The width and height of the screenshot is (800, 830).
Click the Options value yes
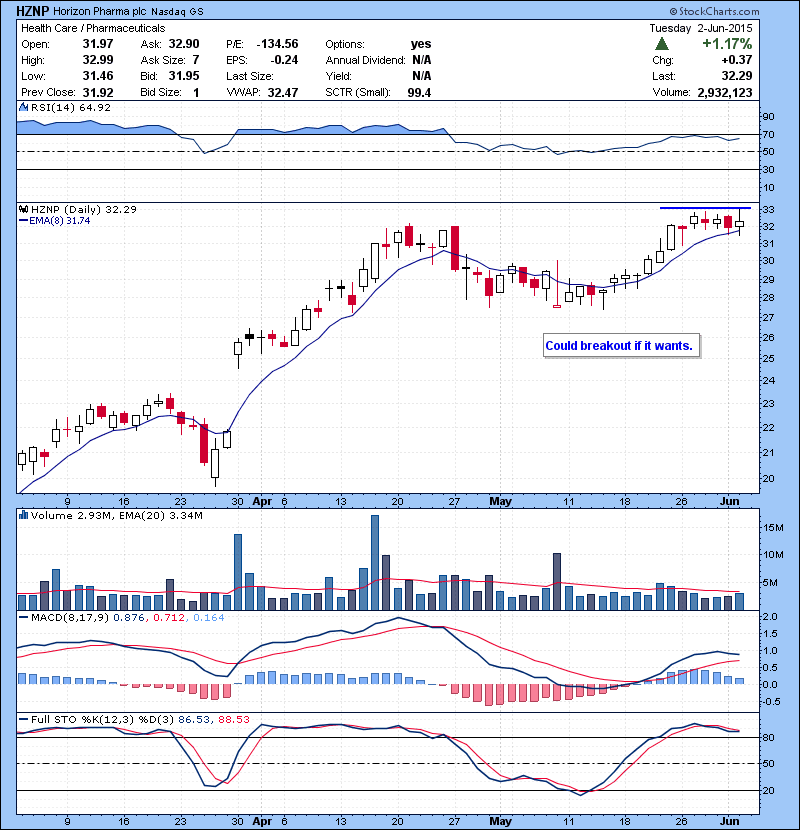tap(421, 44)
